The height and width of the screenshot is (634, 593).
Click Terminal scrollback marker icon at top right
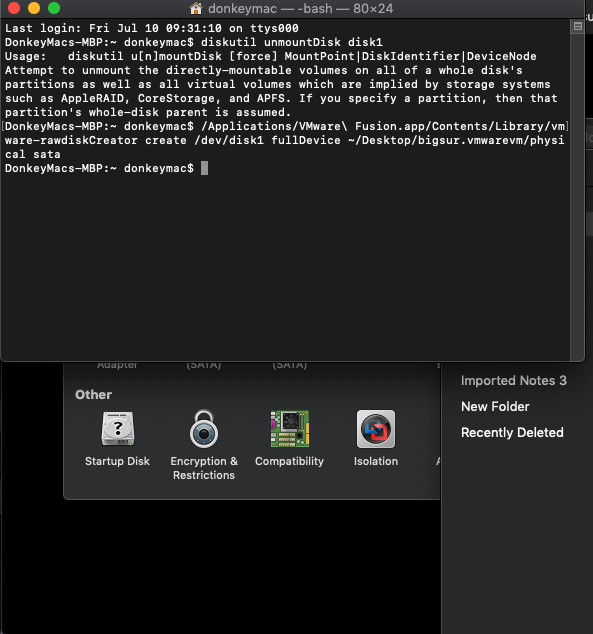point(578,27)
